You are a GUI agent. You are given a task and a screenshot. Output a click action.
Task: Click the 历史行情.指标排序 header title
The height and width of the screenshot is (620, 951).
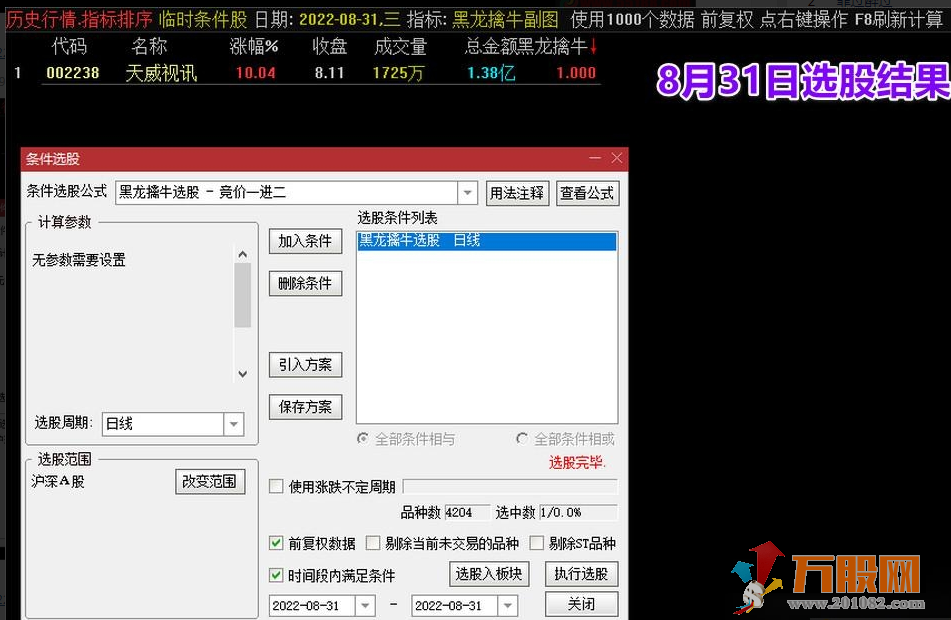click(79, 19)
